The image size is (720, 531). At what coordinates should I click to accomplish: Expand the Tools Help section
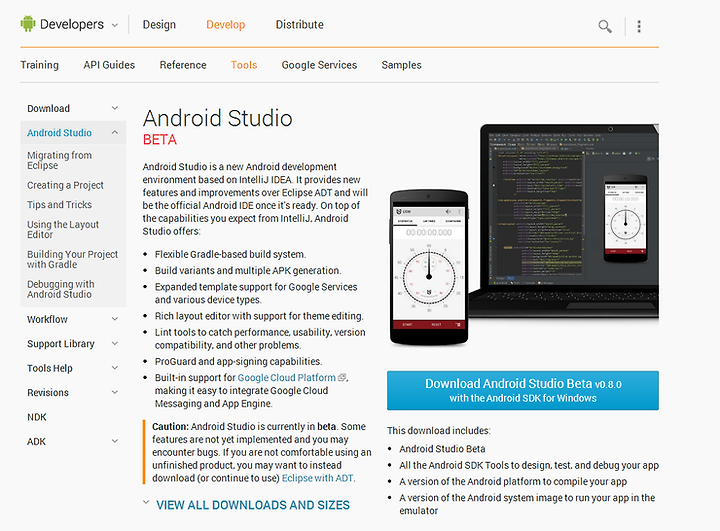[115, 367]
